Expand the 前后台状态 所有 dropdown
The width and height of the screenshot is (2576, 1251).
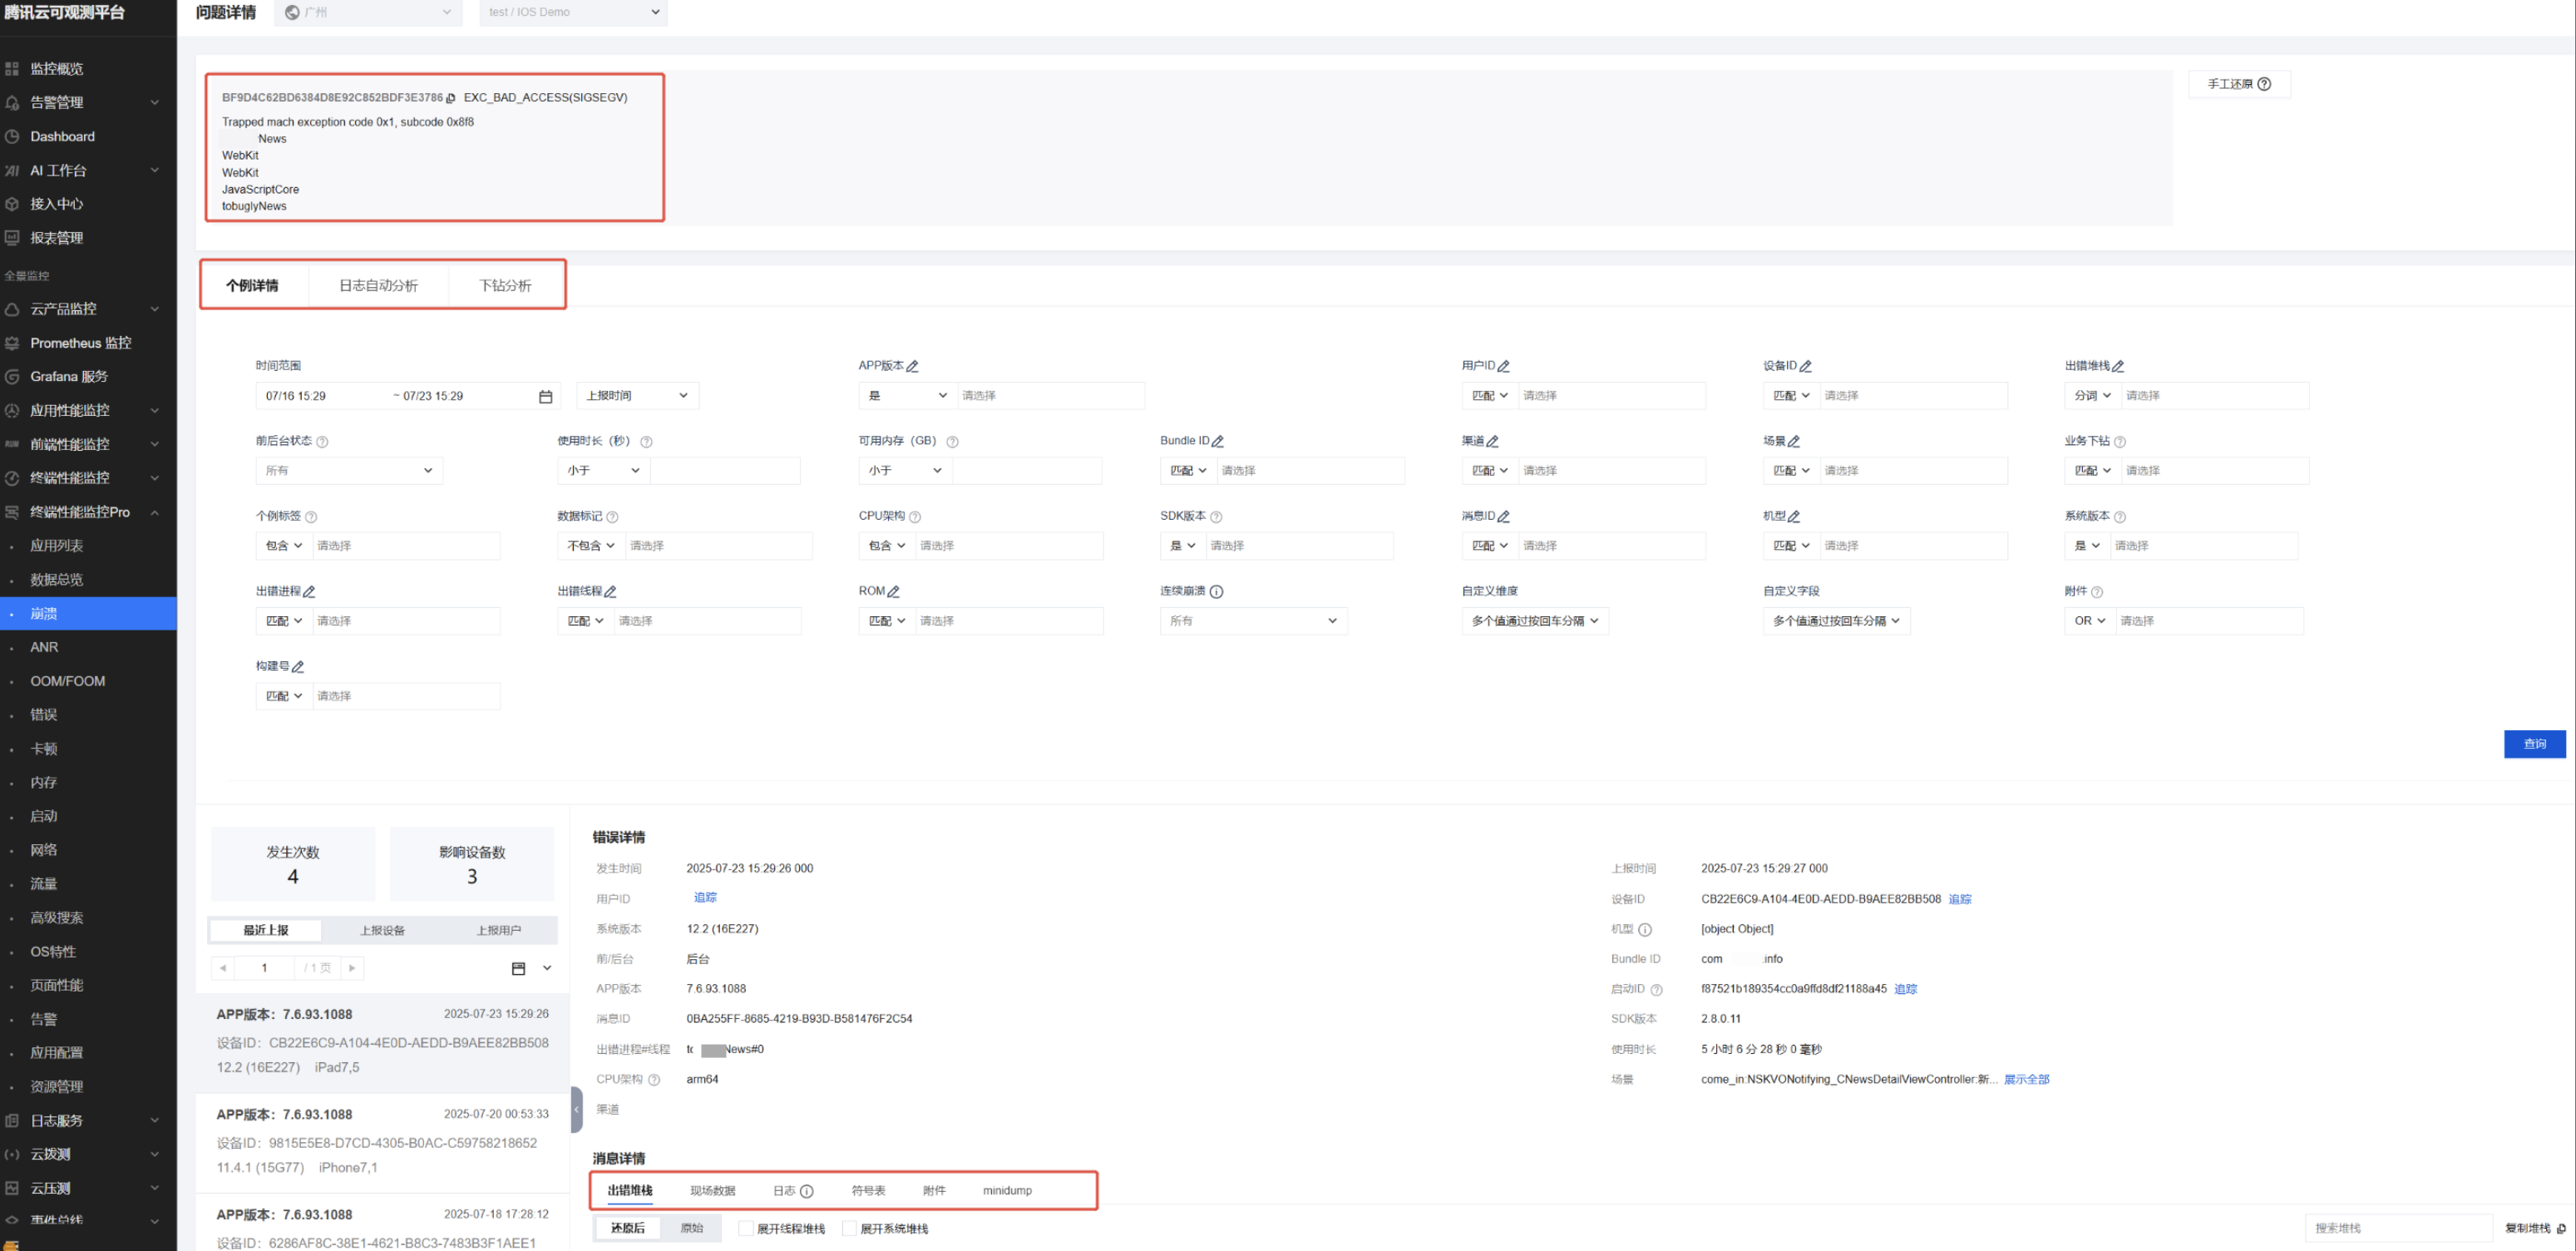coord(349,471)
